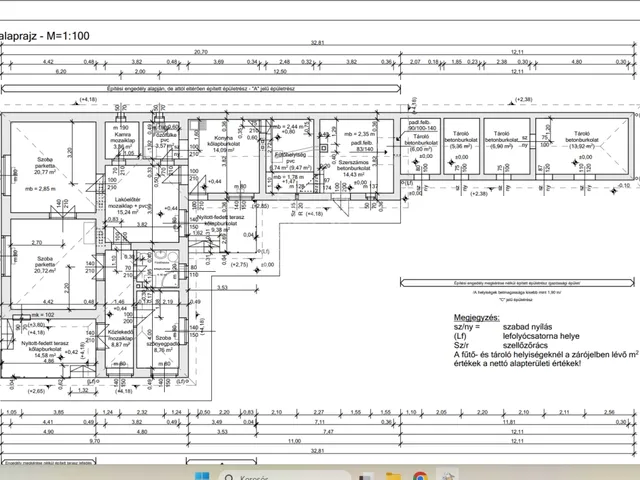The image size is (640, 480).
Task: Click the 'mb = 2,85 m' ceiling height text
Action: tap(40, 189)
